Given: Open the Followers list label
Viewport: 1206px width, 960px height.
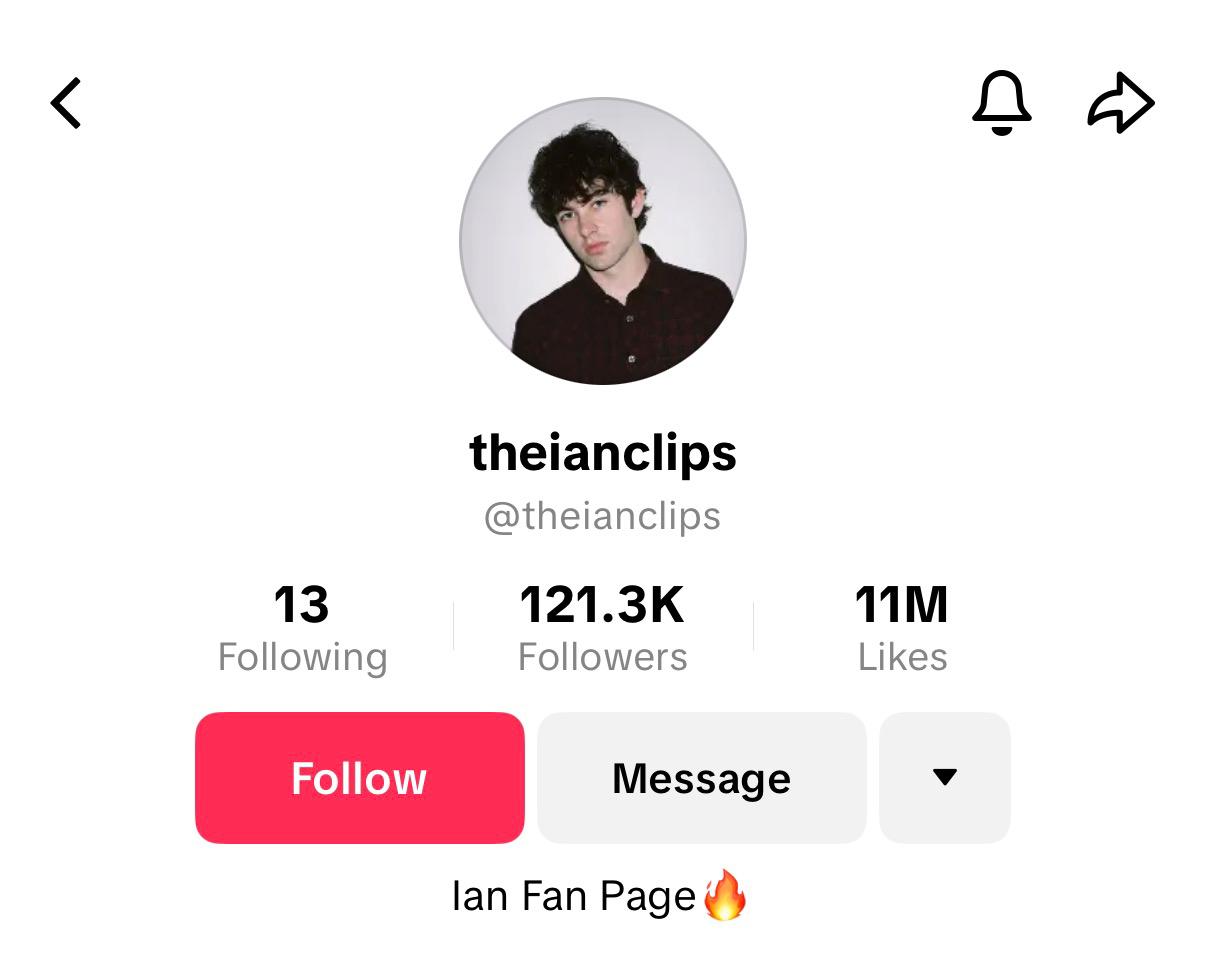Looking at the screenshot, I should pyautogui.click(x=603, y=657).
